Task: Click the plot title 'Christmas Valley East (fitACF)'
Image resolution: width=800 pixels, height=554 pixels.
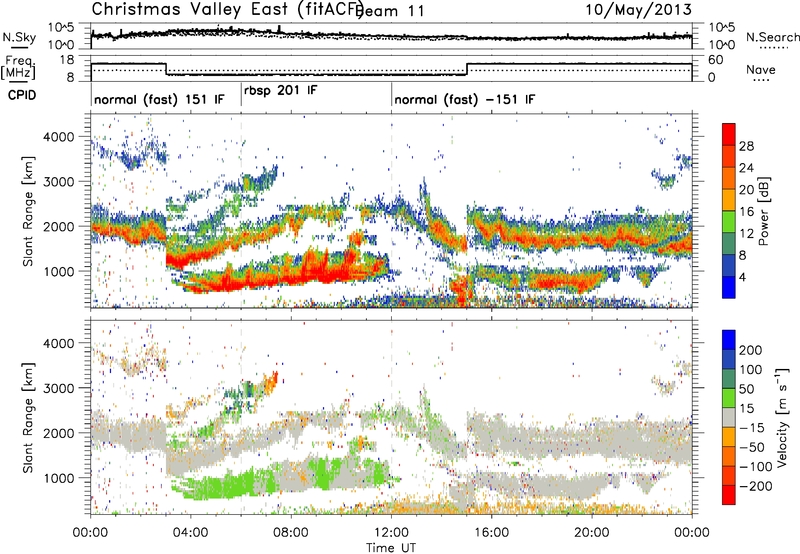Action: [x=228, y=10]
